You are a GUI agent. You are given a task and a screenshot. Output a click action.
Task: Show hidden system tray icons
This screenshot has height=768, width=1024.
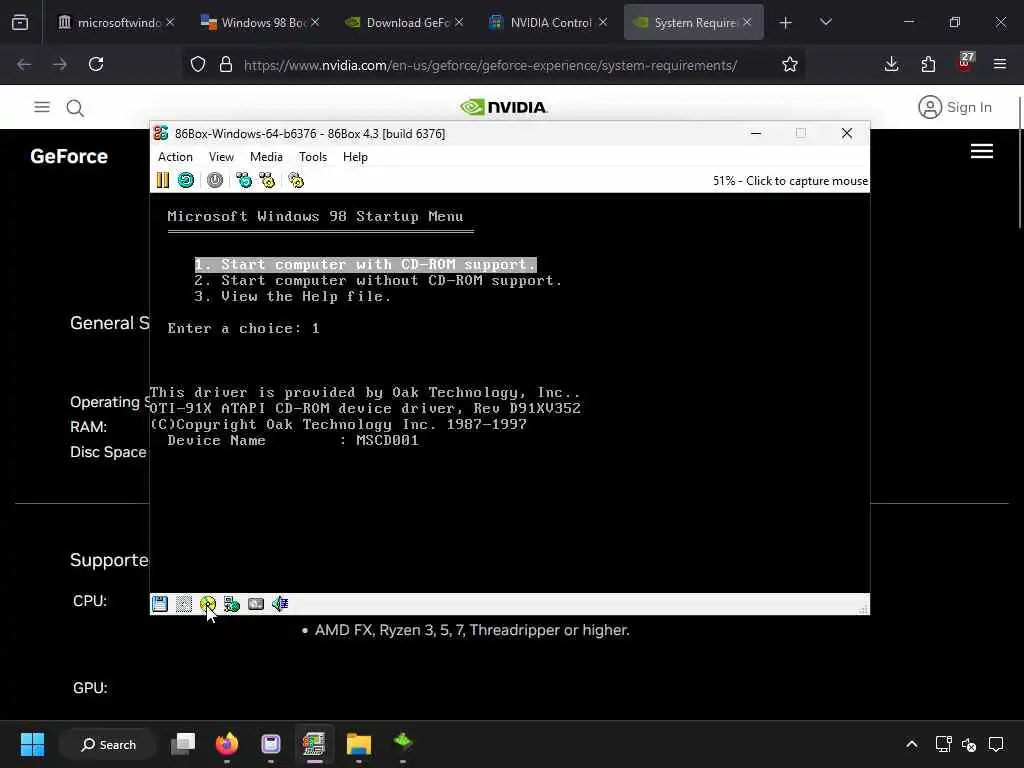(x=912, y=744)
